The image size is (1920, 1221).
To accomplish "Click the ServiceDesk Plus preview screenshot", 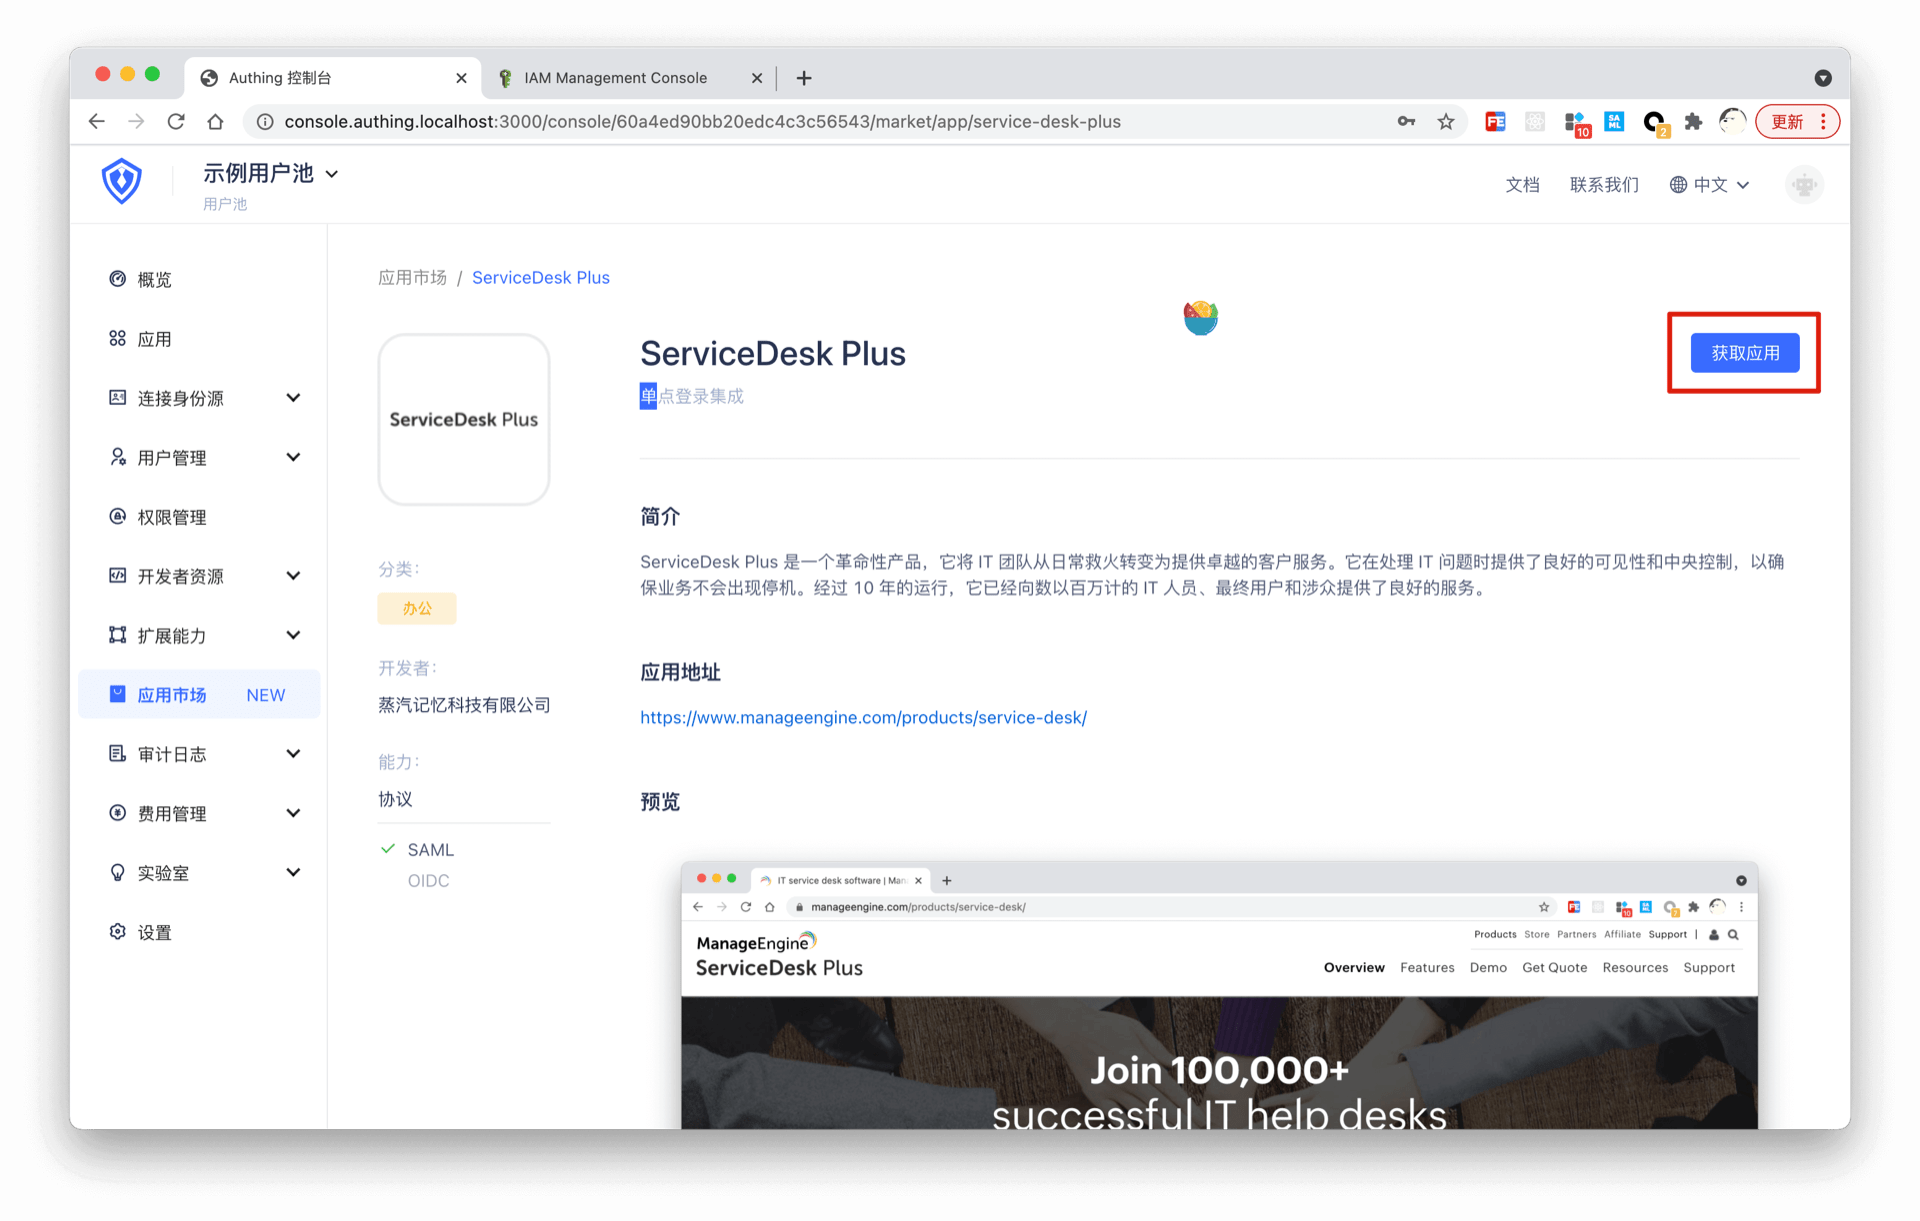I will point(1219,995).
